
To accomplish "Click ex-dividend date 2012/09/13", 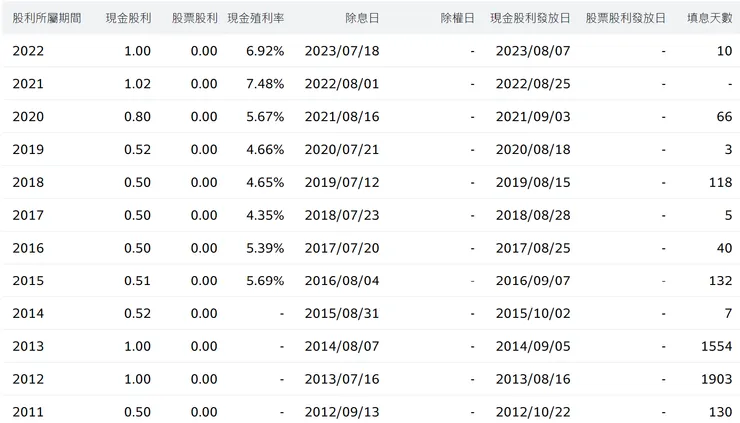I will pos(342,412).
